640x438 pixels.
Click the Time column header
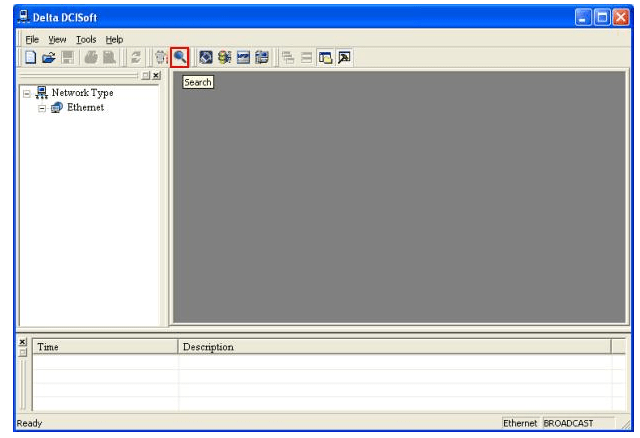tap(48, 347)
